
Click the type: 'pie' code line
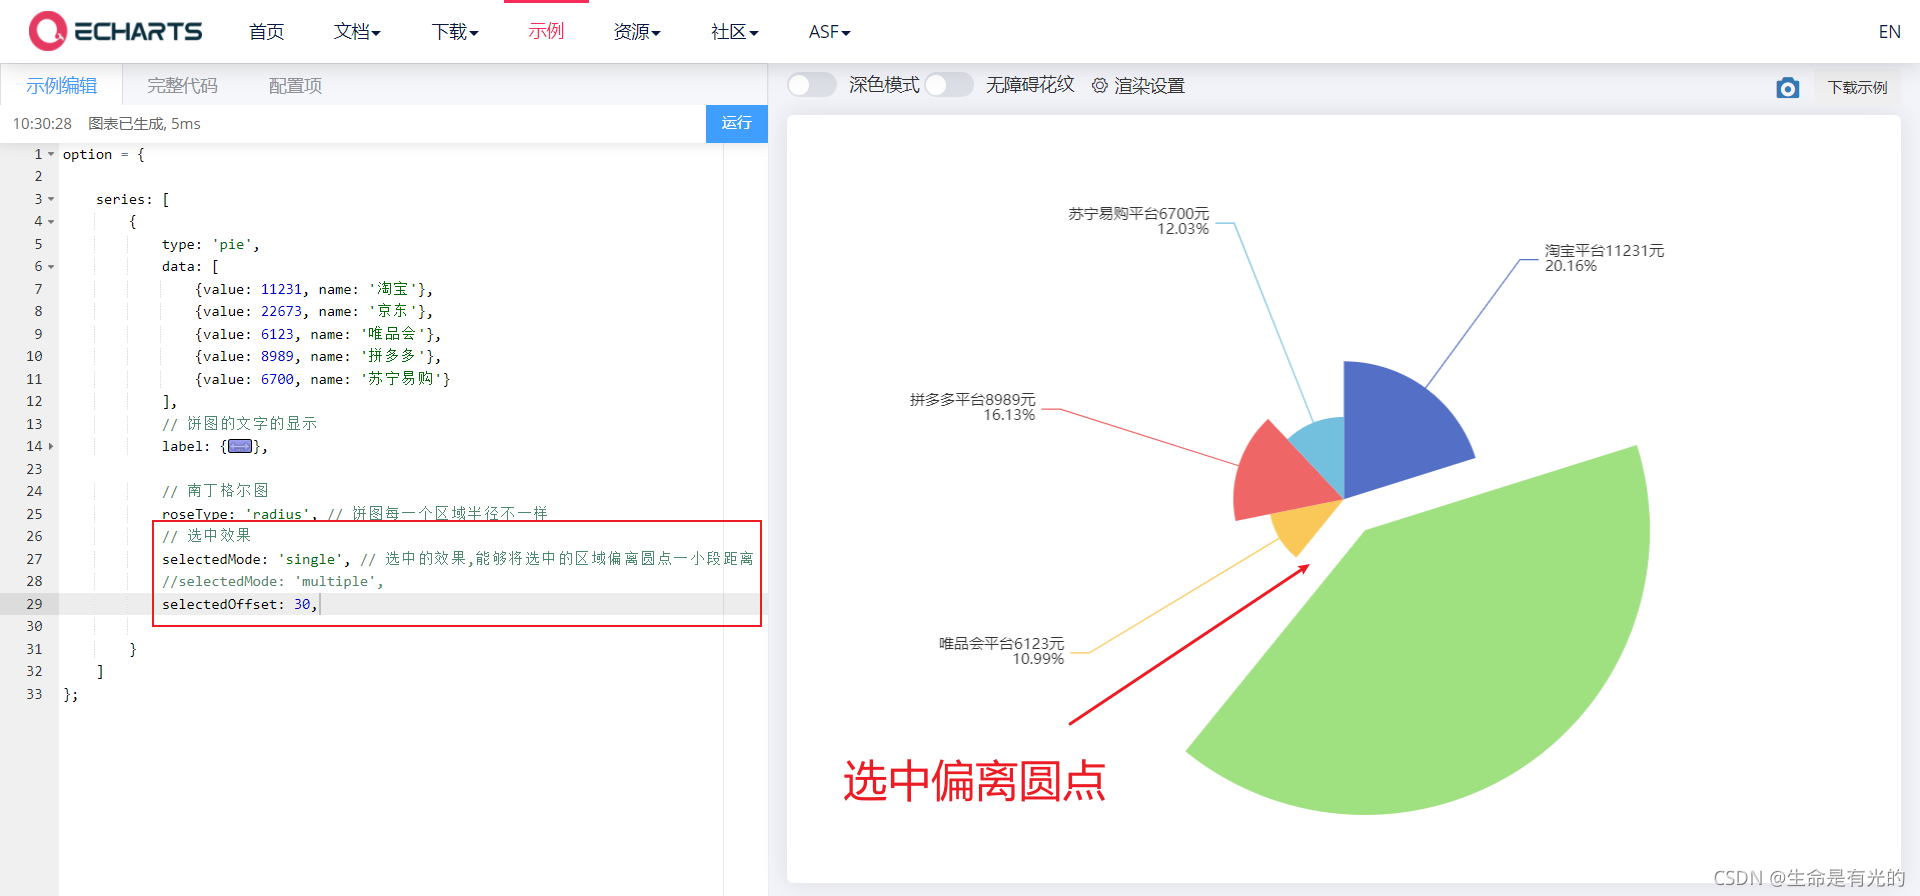(x=211, y=244)
